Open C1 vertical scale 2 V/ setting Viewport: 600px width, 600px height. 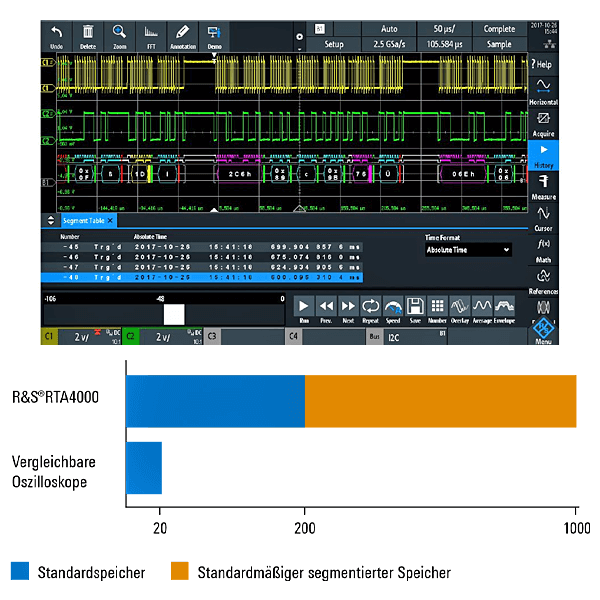coord(82,337)
